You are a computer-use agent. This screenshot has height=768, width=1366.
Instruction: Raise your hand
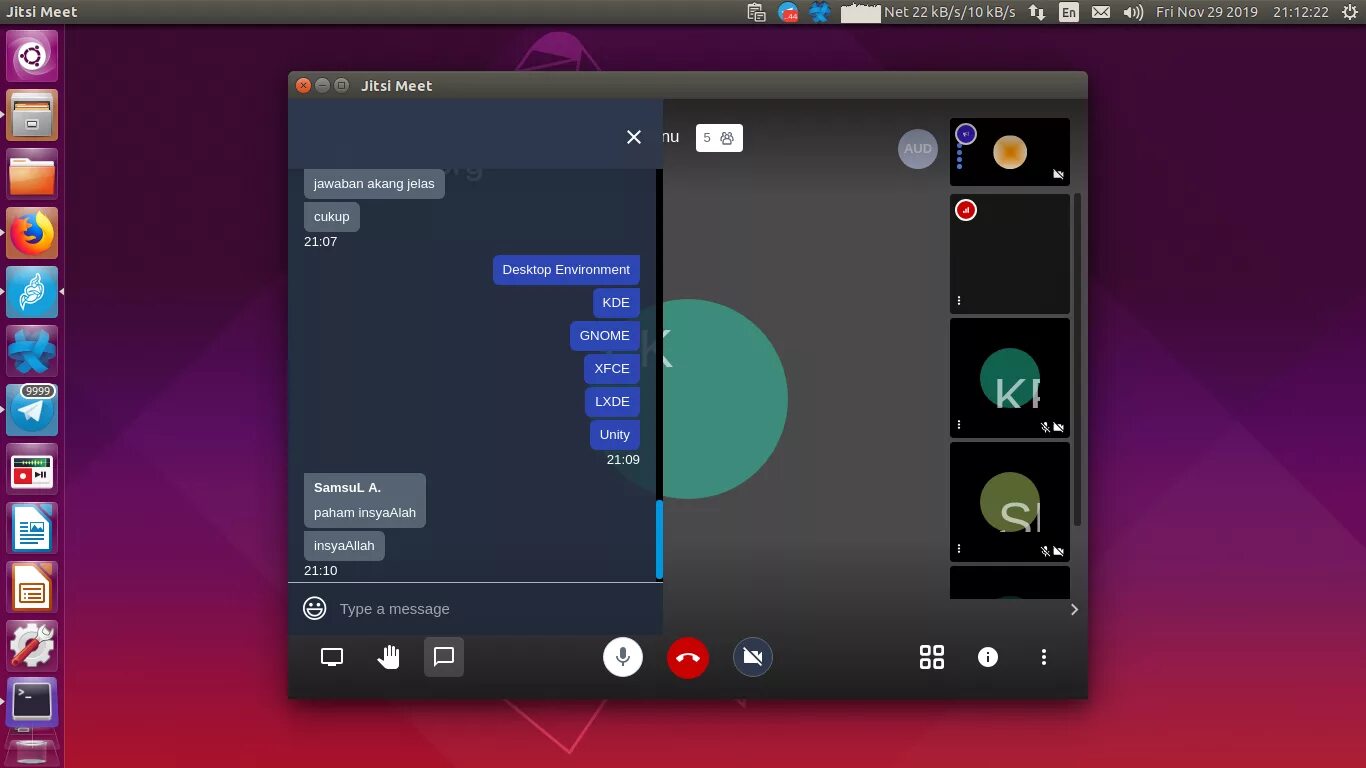point(388,657)
